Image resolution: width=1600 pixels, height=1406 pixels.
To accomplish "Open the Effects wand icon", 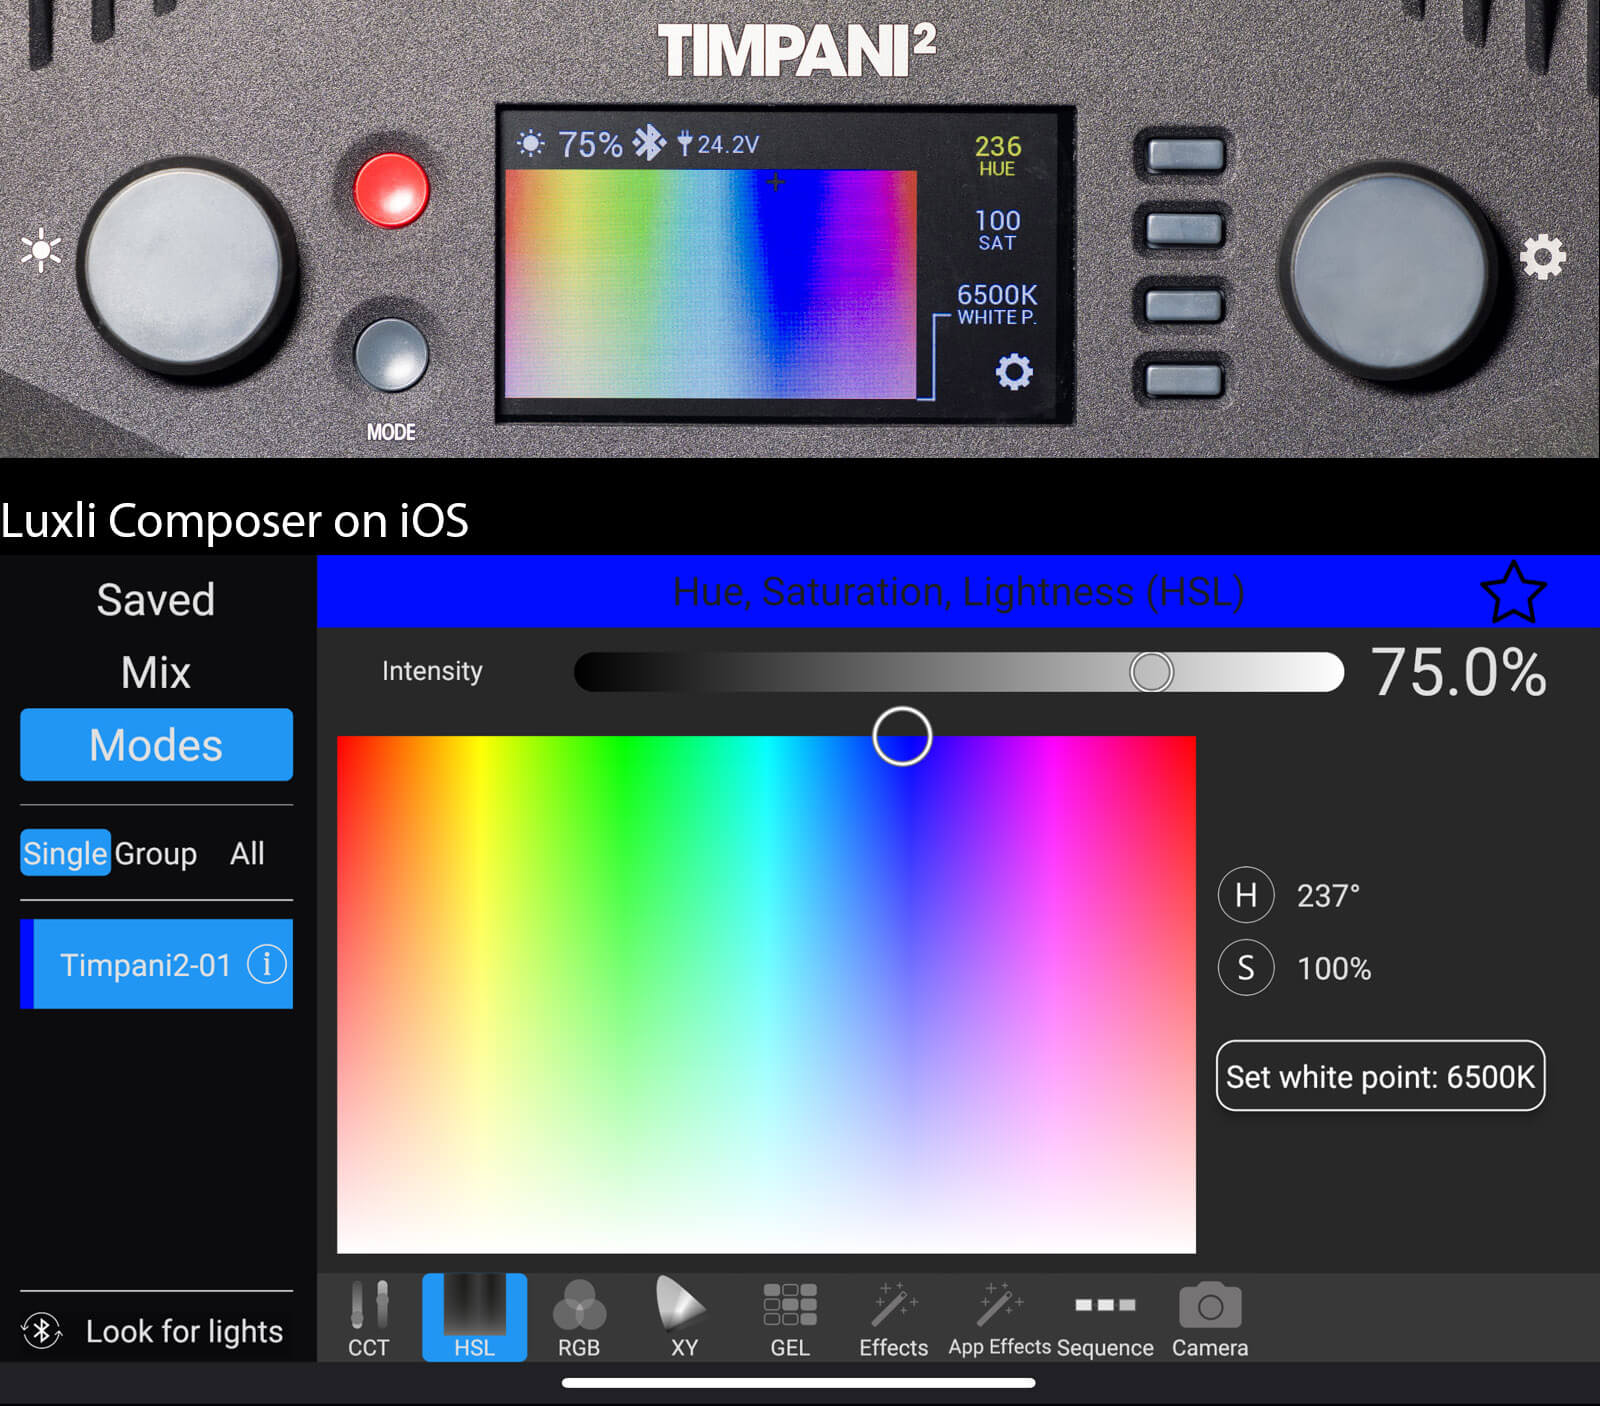I will point(893,1317).
